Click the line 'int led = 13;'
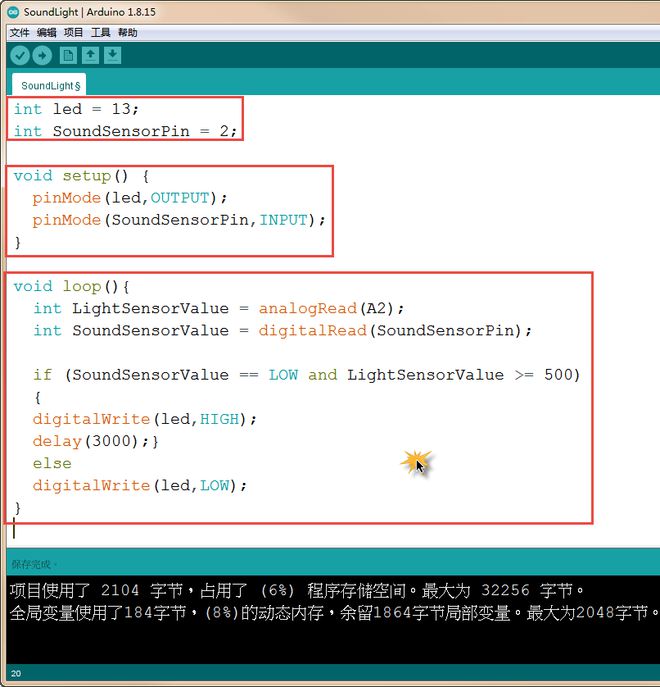The image size is (660, 687). coord(76,109)
